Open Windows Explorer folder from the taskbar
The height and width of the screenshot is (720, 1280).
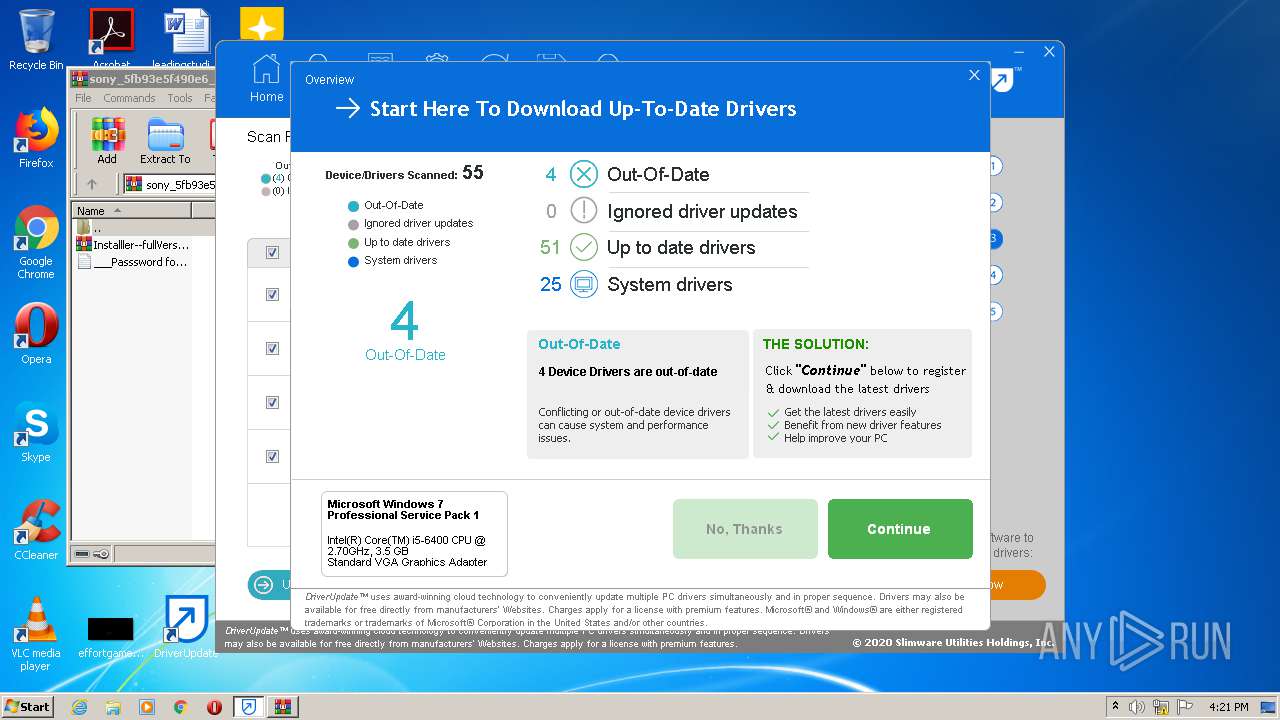pos(113,706)
